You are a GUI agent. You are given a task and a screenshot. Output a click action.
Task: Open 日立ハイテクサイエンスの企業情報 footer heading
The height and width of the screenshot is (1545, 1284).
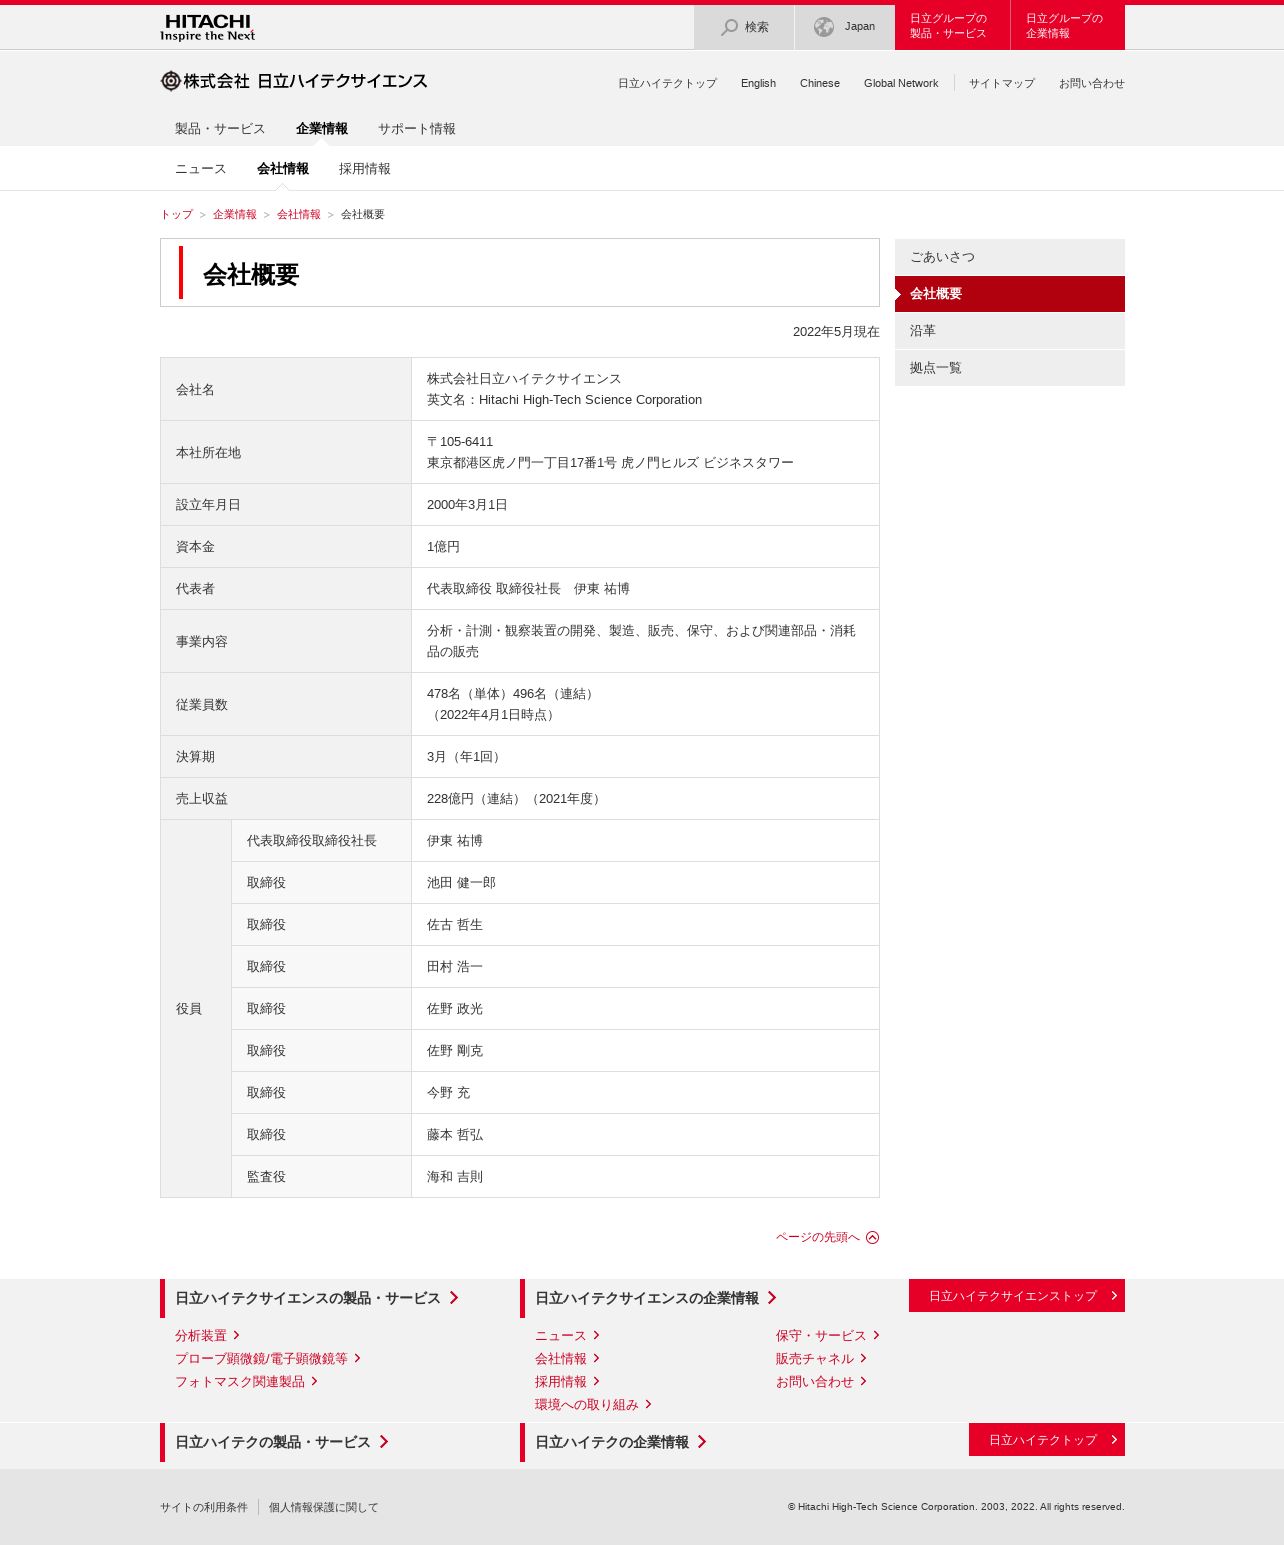655,1298
